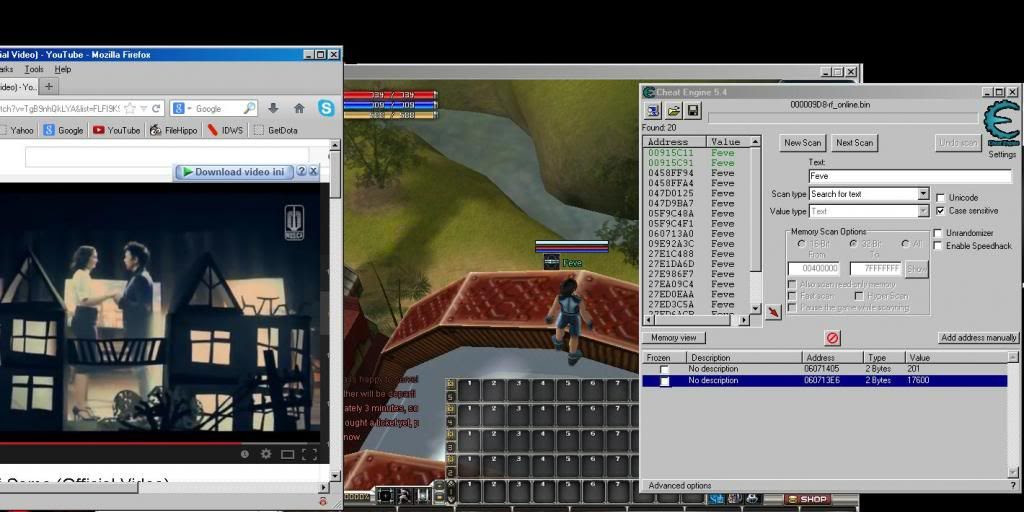Click the Skype icon in Firefox toolbar

click(326, 108)
